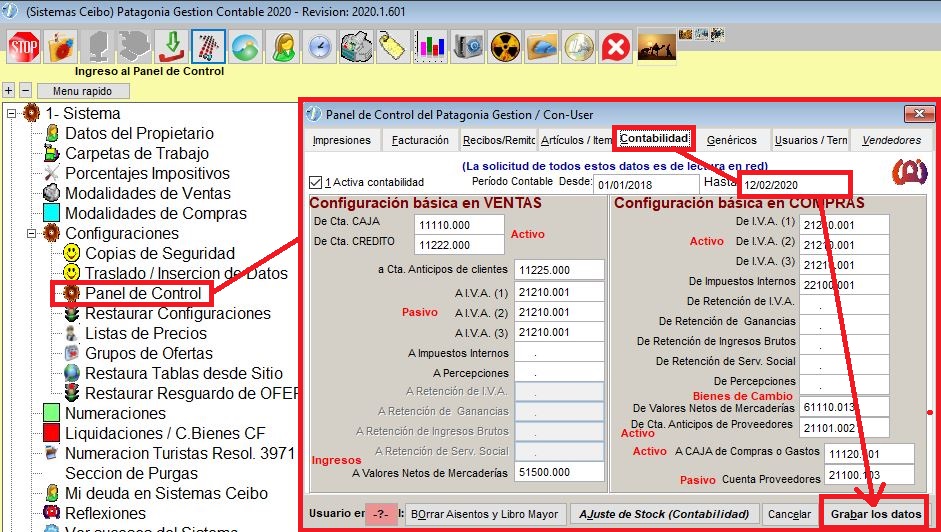
Task: Click the landscape sphere toolbar icon
Action: [x=246, y=47]
